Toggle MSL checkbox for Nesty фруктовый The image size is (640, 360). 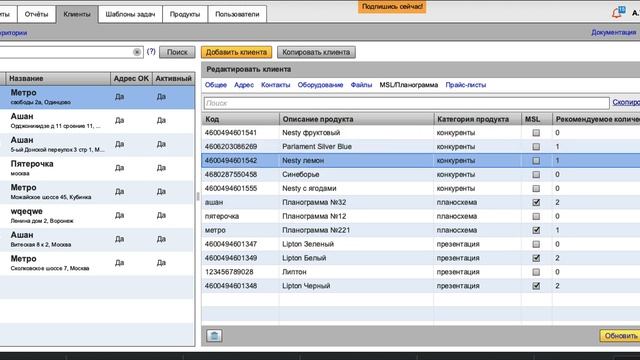pos(536,133)
